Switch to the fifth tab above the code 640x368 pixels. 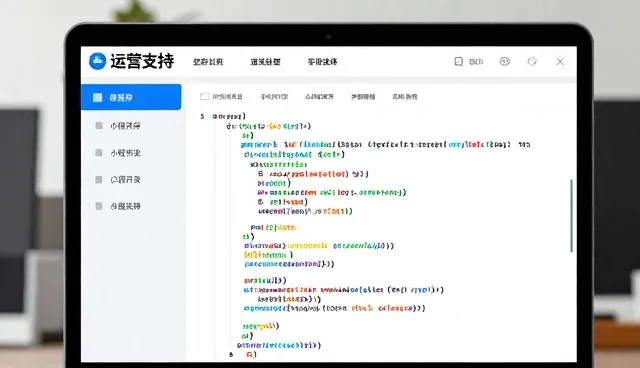405,97
